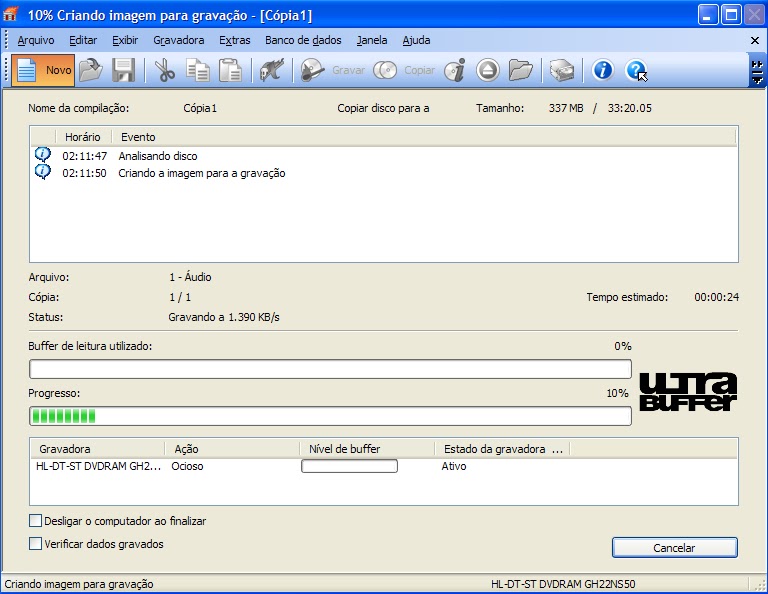Click the Gravando a 1.390 KB/s status

tap(224, 317)
